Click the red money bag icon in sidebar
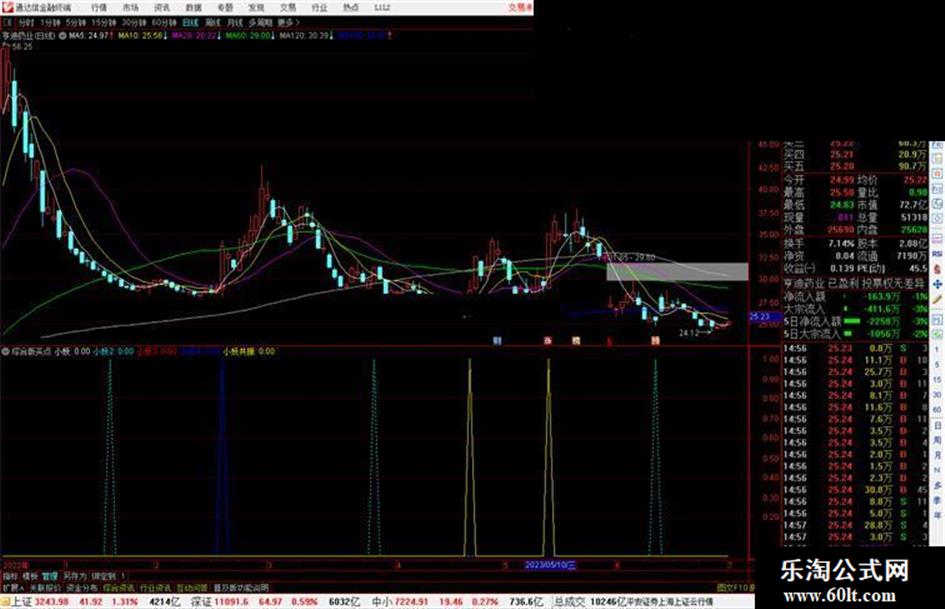This screenshot has width=945, height=609. coord(937,268)
